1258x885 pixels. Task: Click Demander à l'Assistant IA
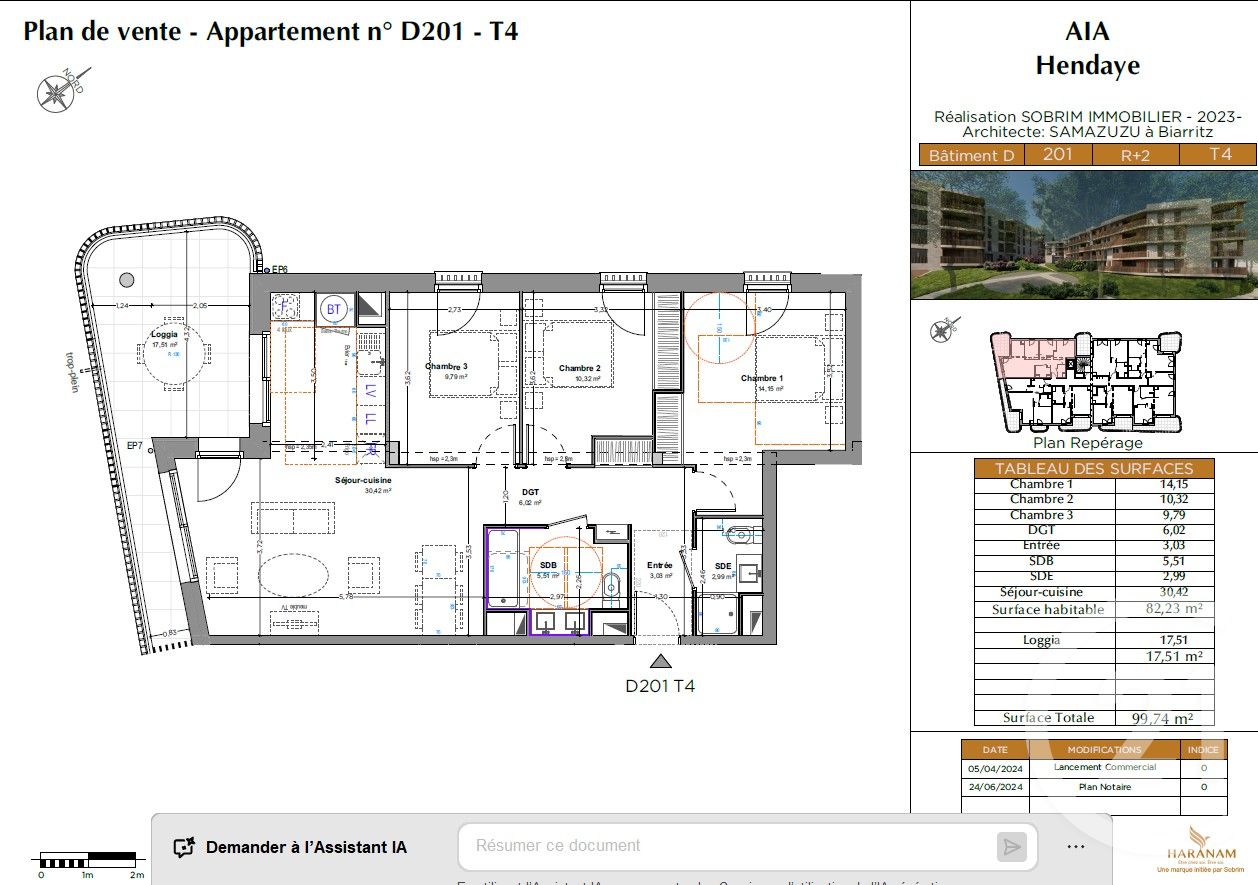(x=305, y=846)
